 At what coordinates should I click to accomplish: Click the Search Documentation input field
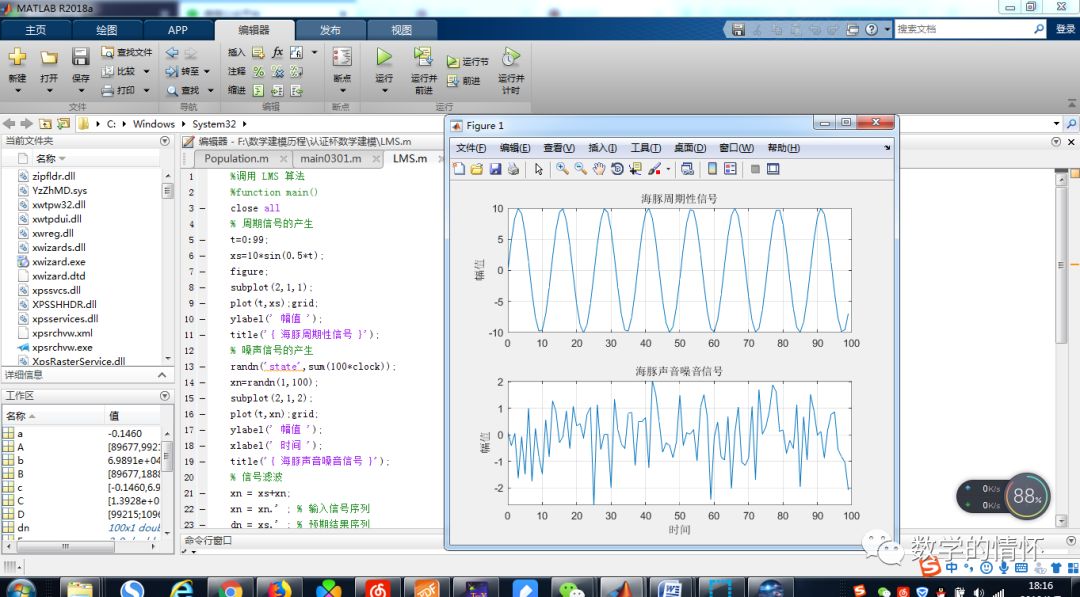coord(964,29)
